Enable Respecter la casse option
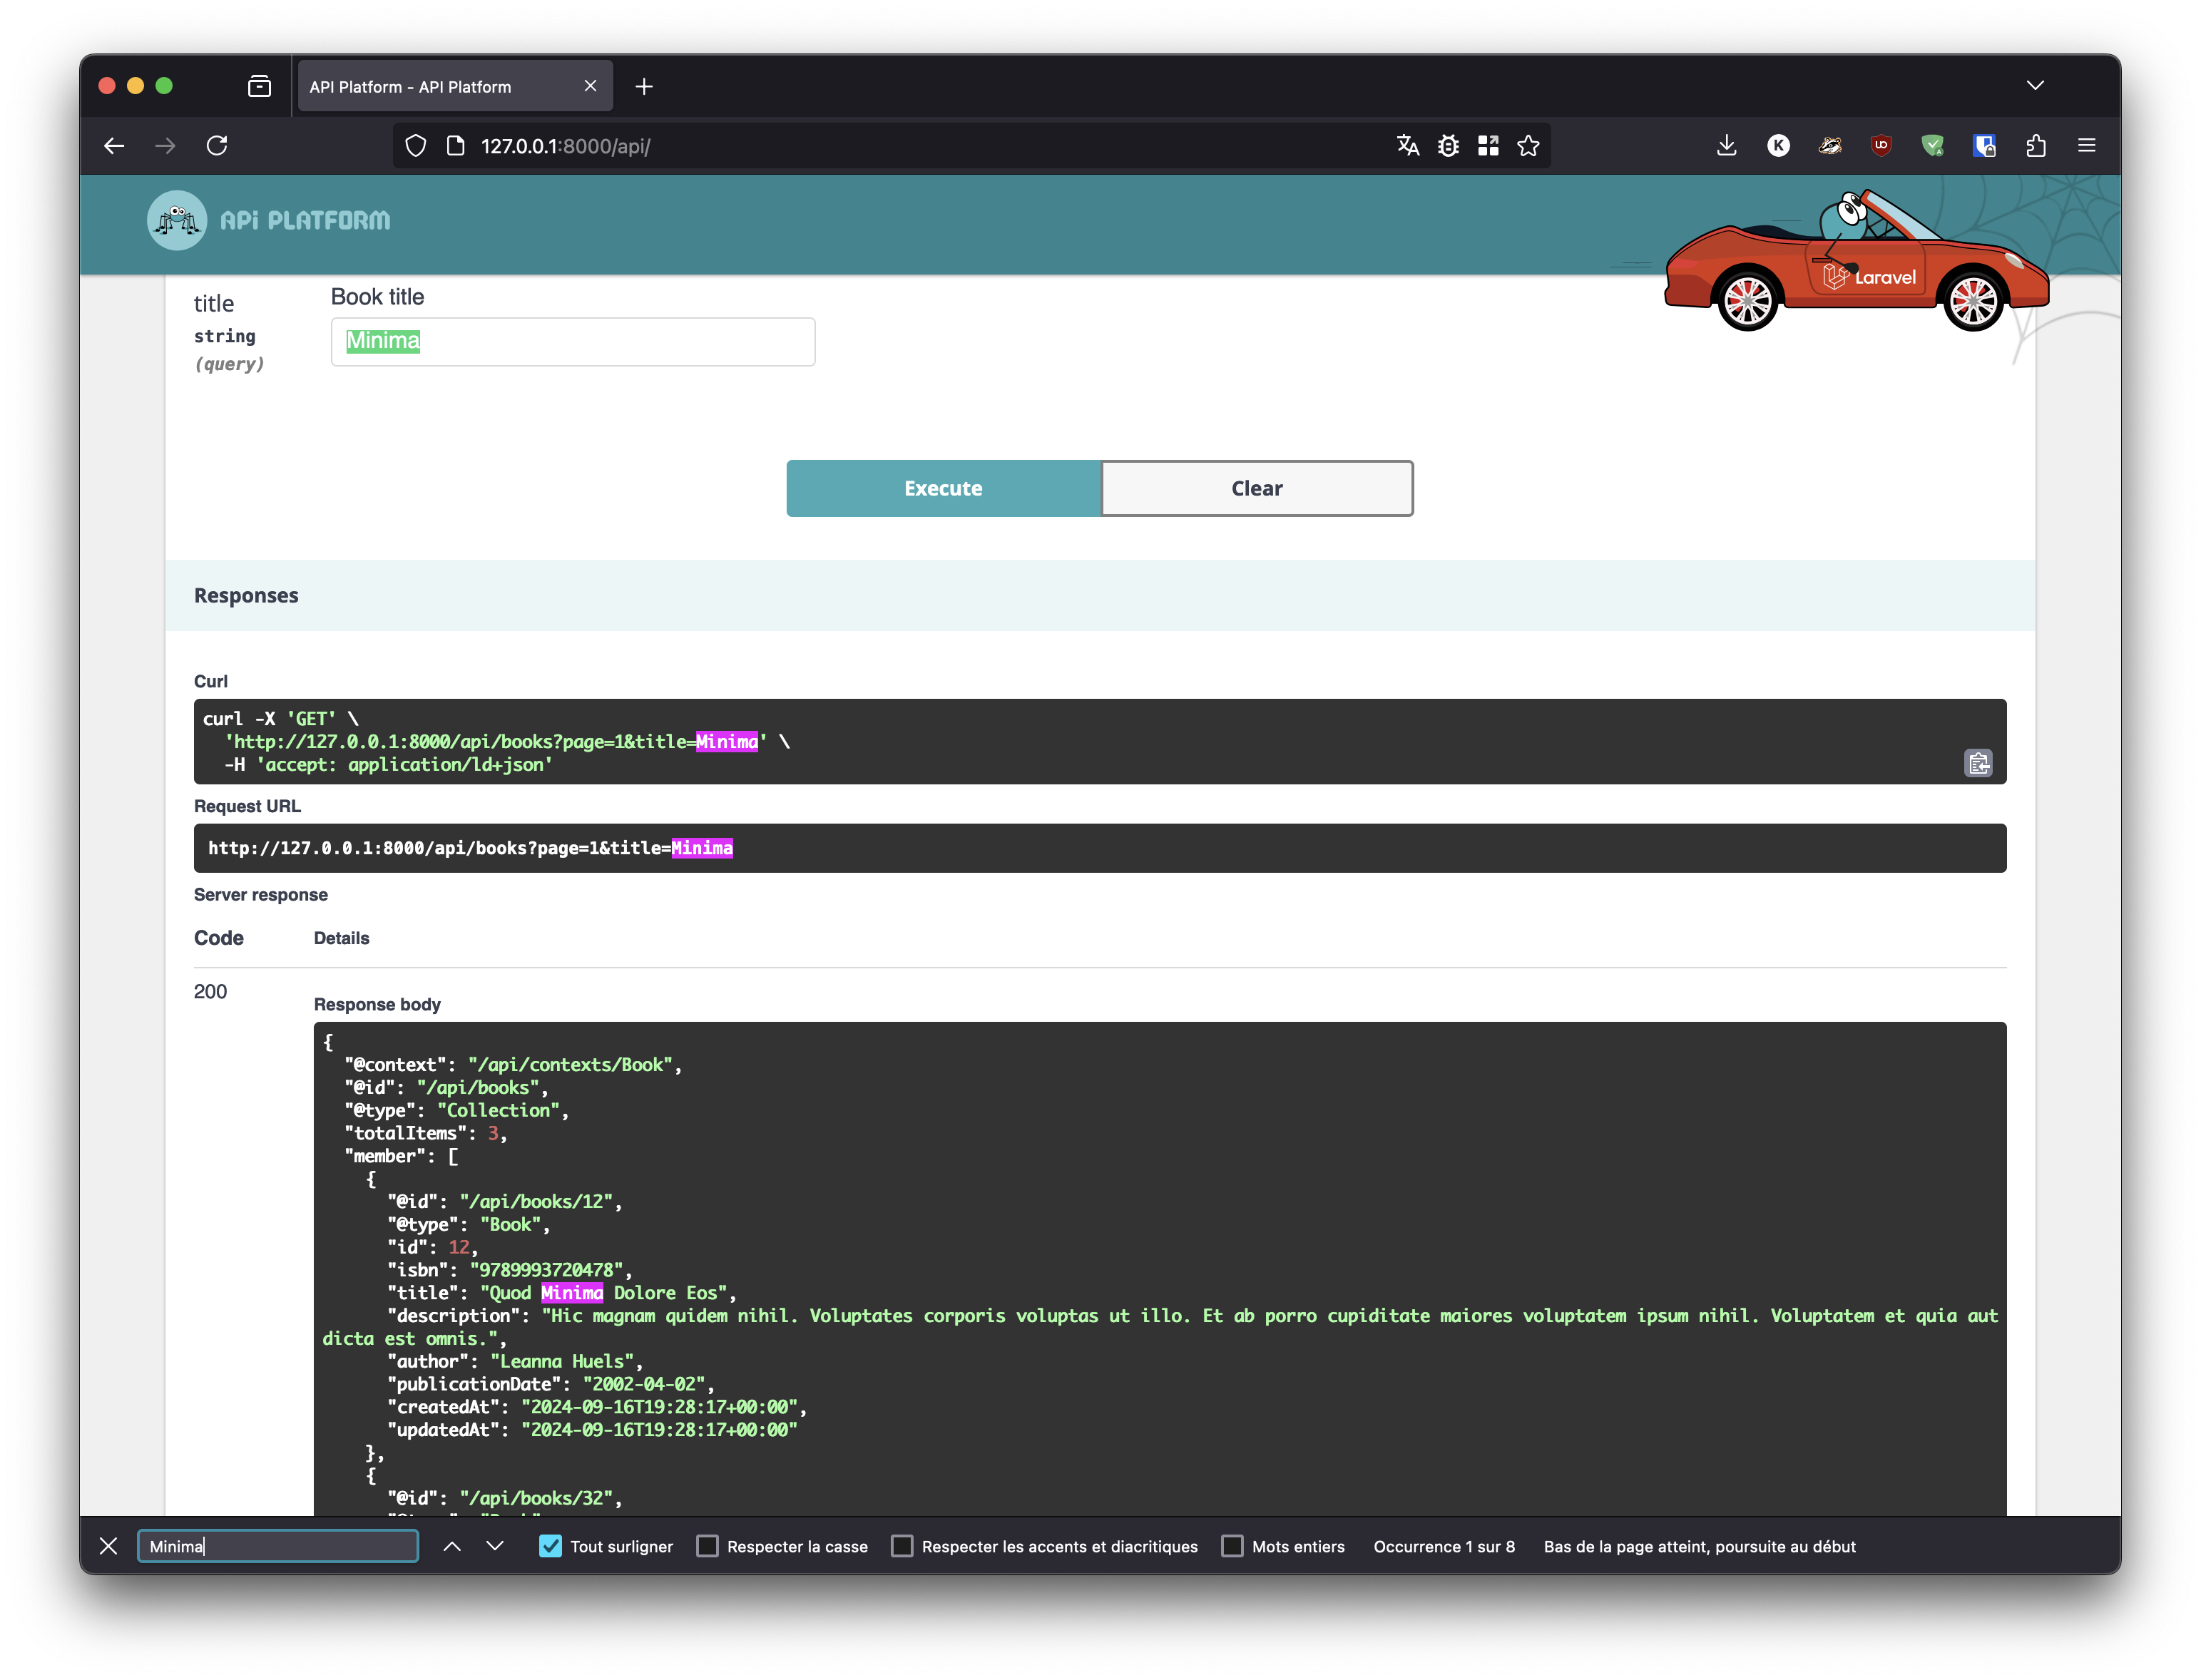The image size is (2201, 1680). 707,1546
